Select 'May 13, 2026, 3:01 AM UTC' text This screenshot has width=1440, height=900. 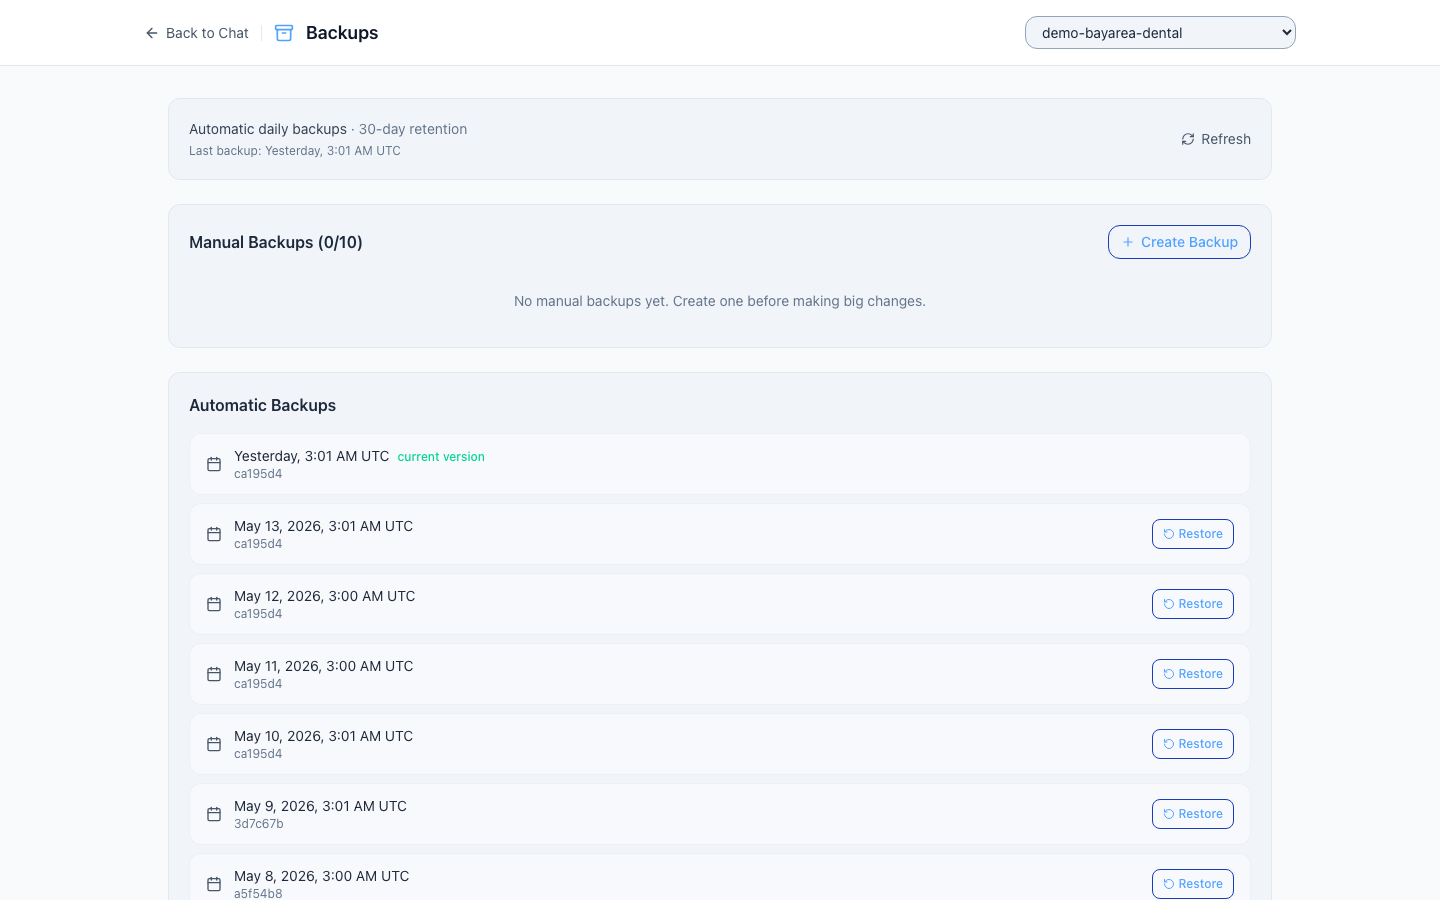(x=323, y=526)
